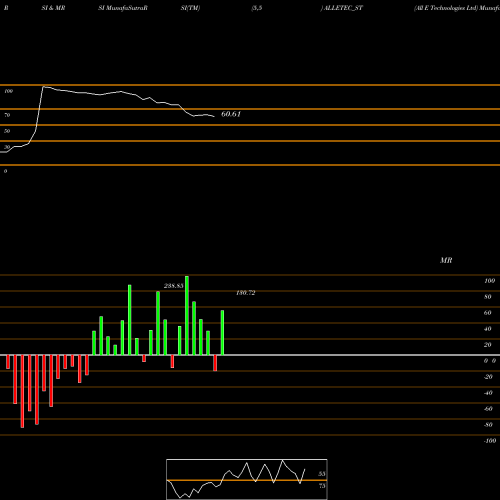Click the RSI axis label 100
Viewport: 500px width, 500px height.
[x=8, y=91]
